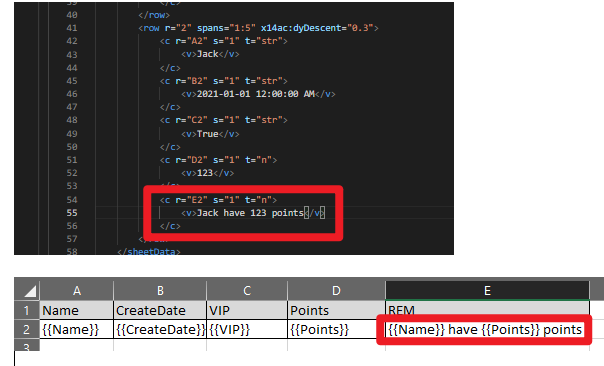Click the c r="A2" tag line

[223, 41]
